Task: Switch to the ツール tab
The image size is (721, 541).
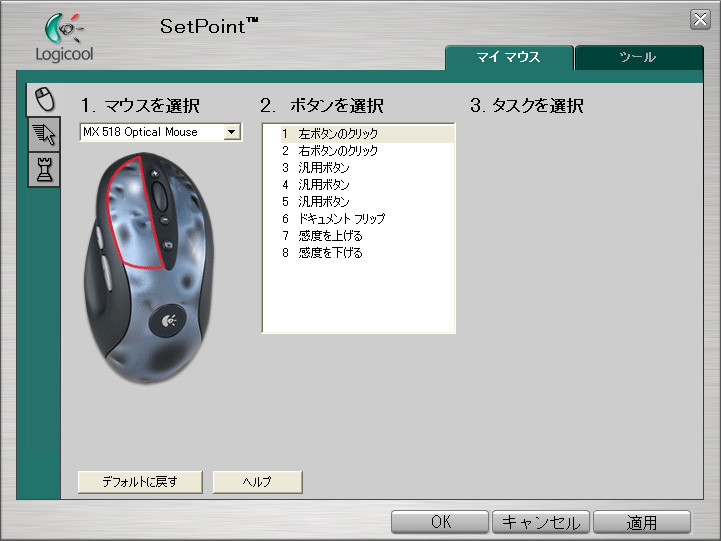Action: pos(637,57)
